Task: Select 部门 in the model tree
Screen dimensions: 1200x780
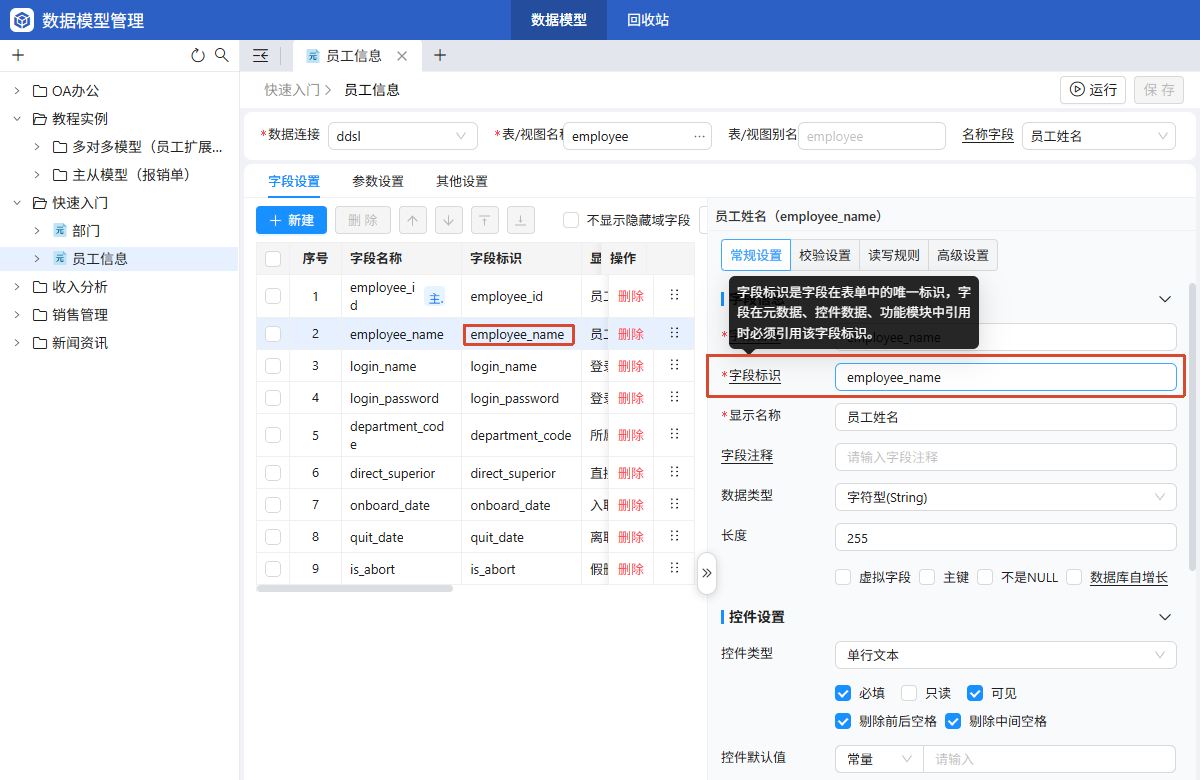Action: [x=86, y=231]
